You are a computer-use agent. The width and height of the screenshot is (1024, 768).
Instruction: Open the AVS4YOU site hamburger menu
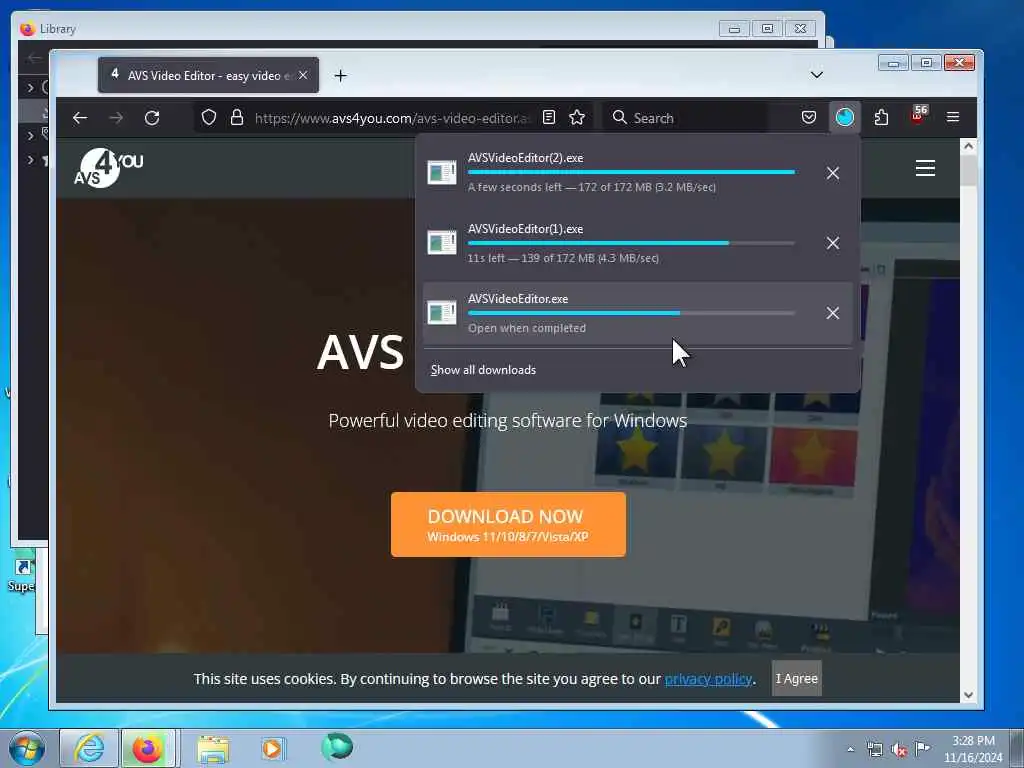pos(925,168)
